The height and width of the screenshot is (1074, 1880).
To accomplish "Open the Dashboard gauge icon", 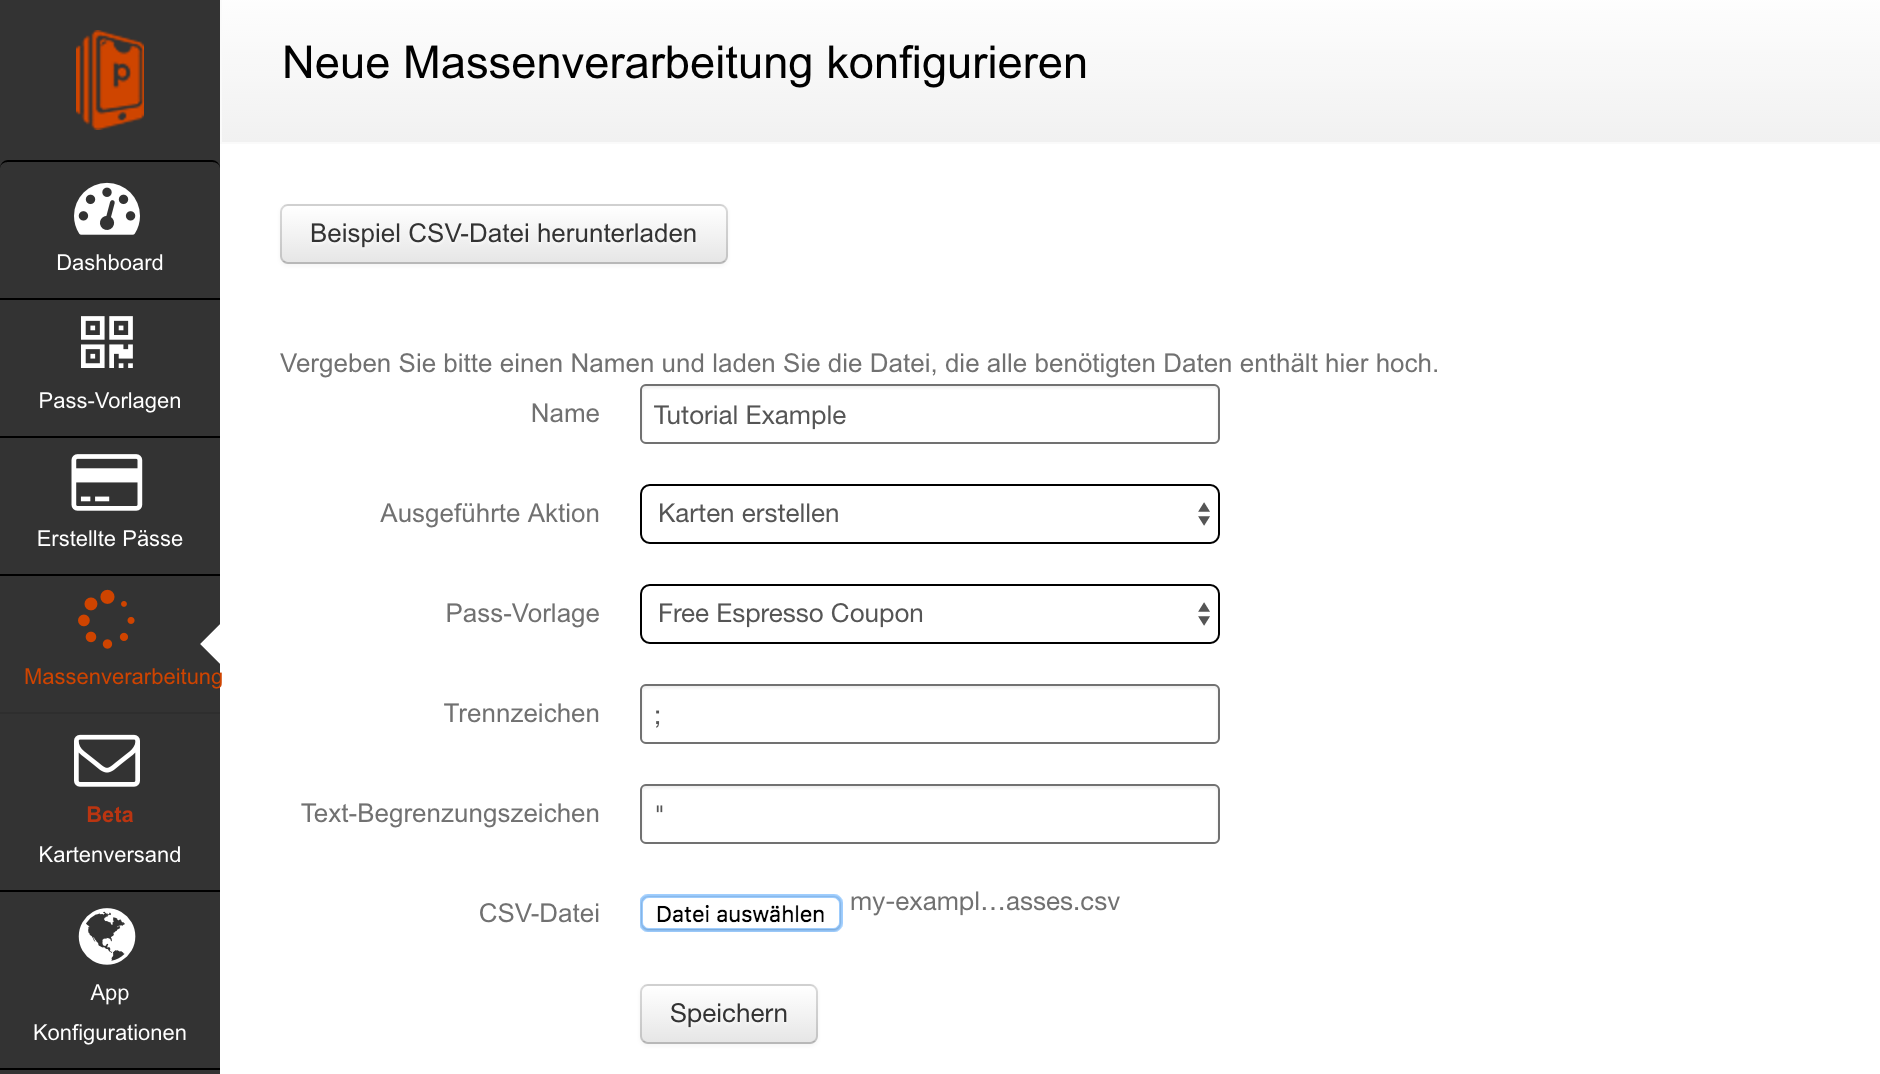I will (x=107, y=209).
